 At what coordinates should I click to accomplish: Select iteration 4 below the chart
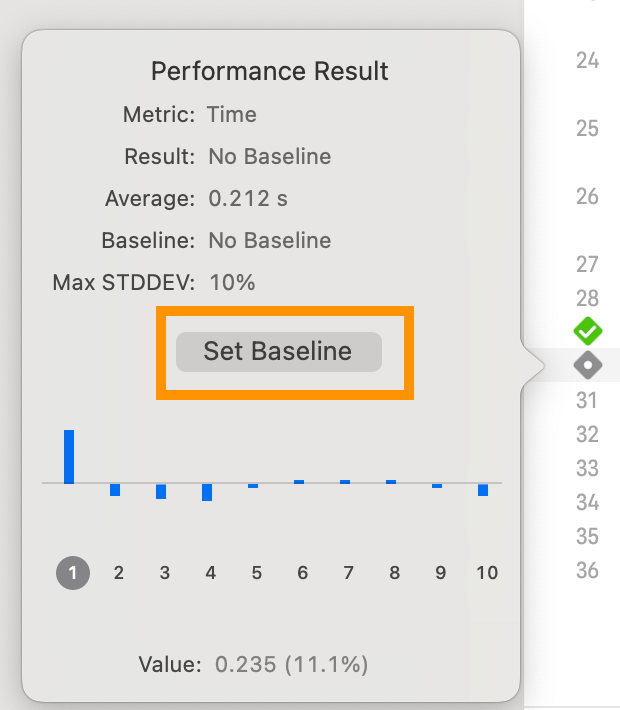210,573
